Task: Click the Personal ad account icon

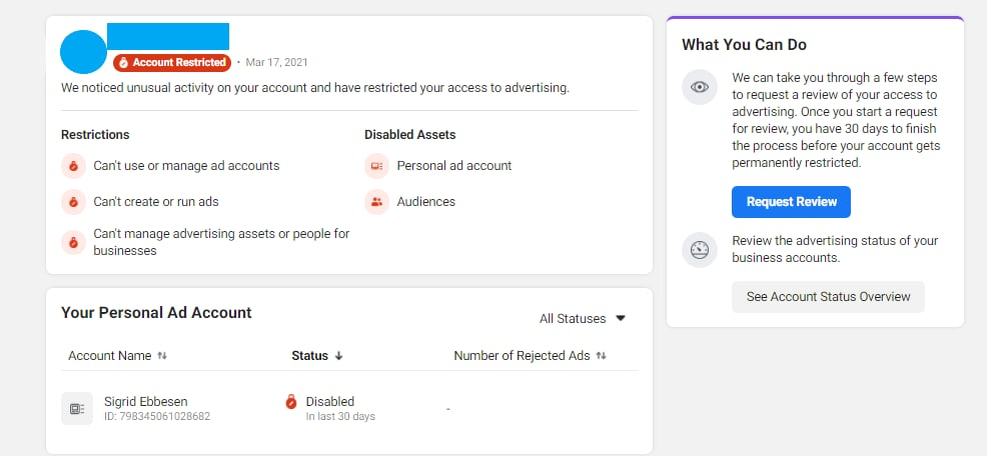Action: coord(377,166)
